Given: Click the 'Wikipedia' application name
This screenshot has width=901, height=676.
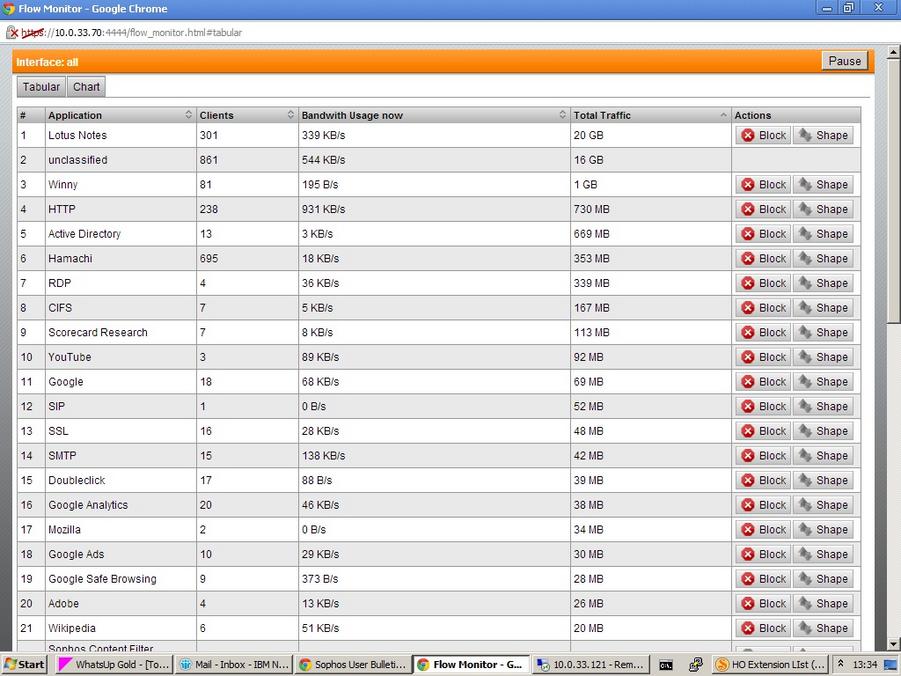Looking at the screenshot, I should (72, 628).
